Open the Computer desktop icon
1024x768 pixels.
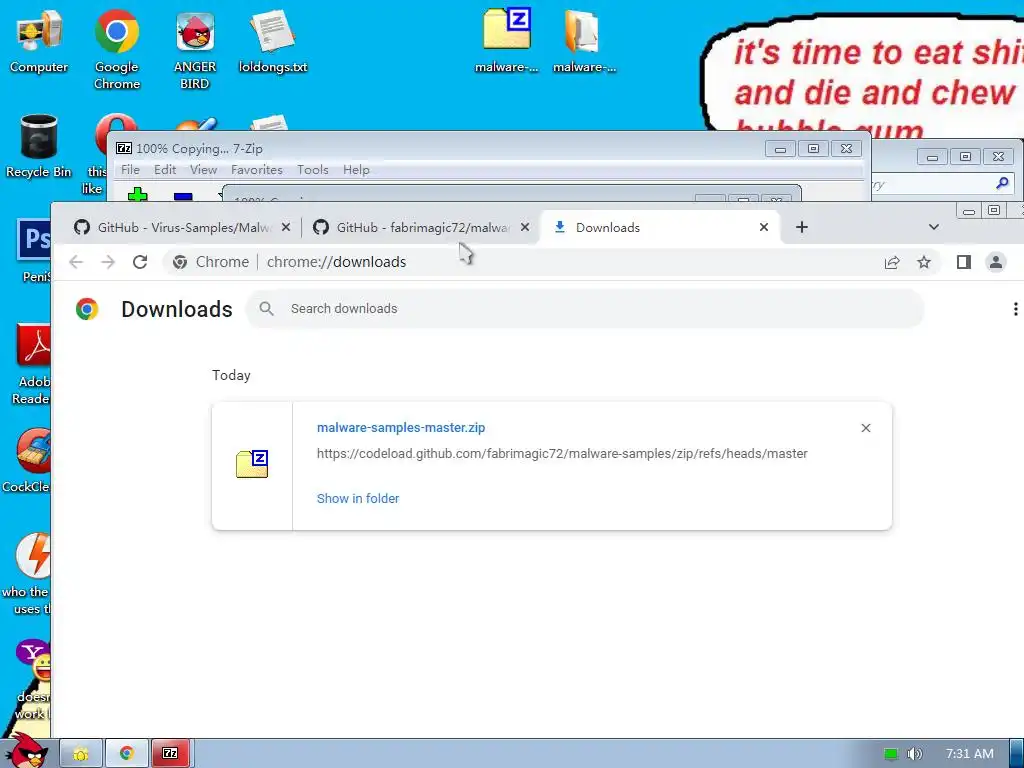pos(39,40)
